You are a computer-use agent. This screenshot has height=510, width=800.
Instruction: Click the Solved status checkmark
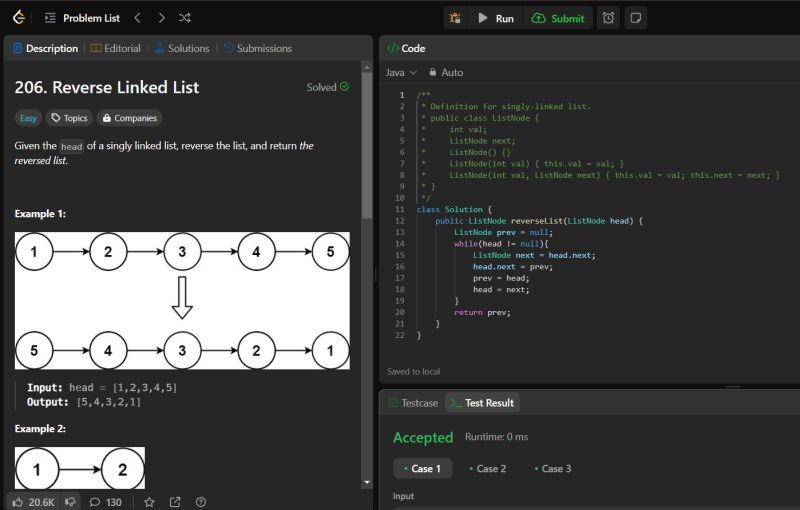click(344, 87)
